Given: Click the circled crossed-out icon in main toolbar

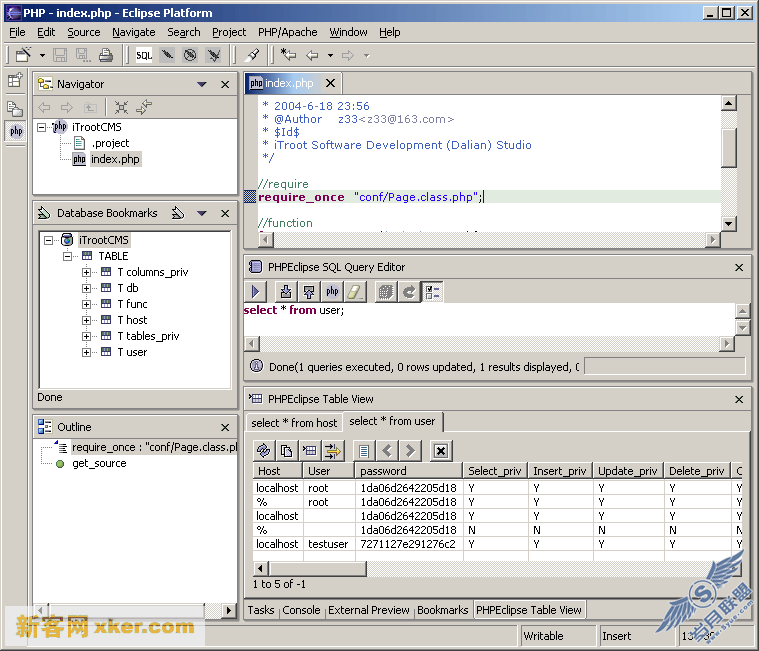Looking at the screenshot, I should (190, 55).
